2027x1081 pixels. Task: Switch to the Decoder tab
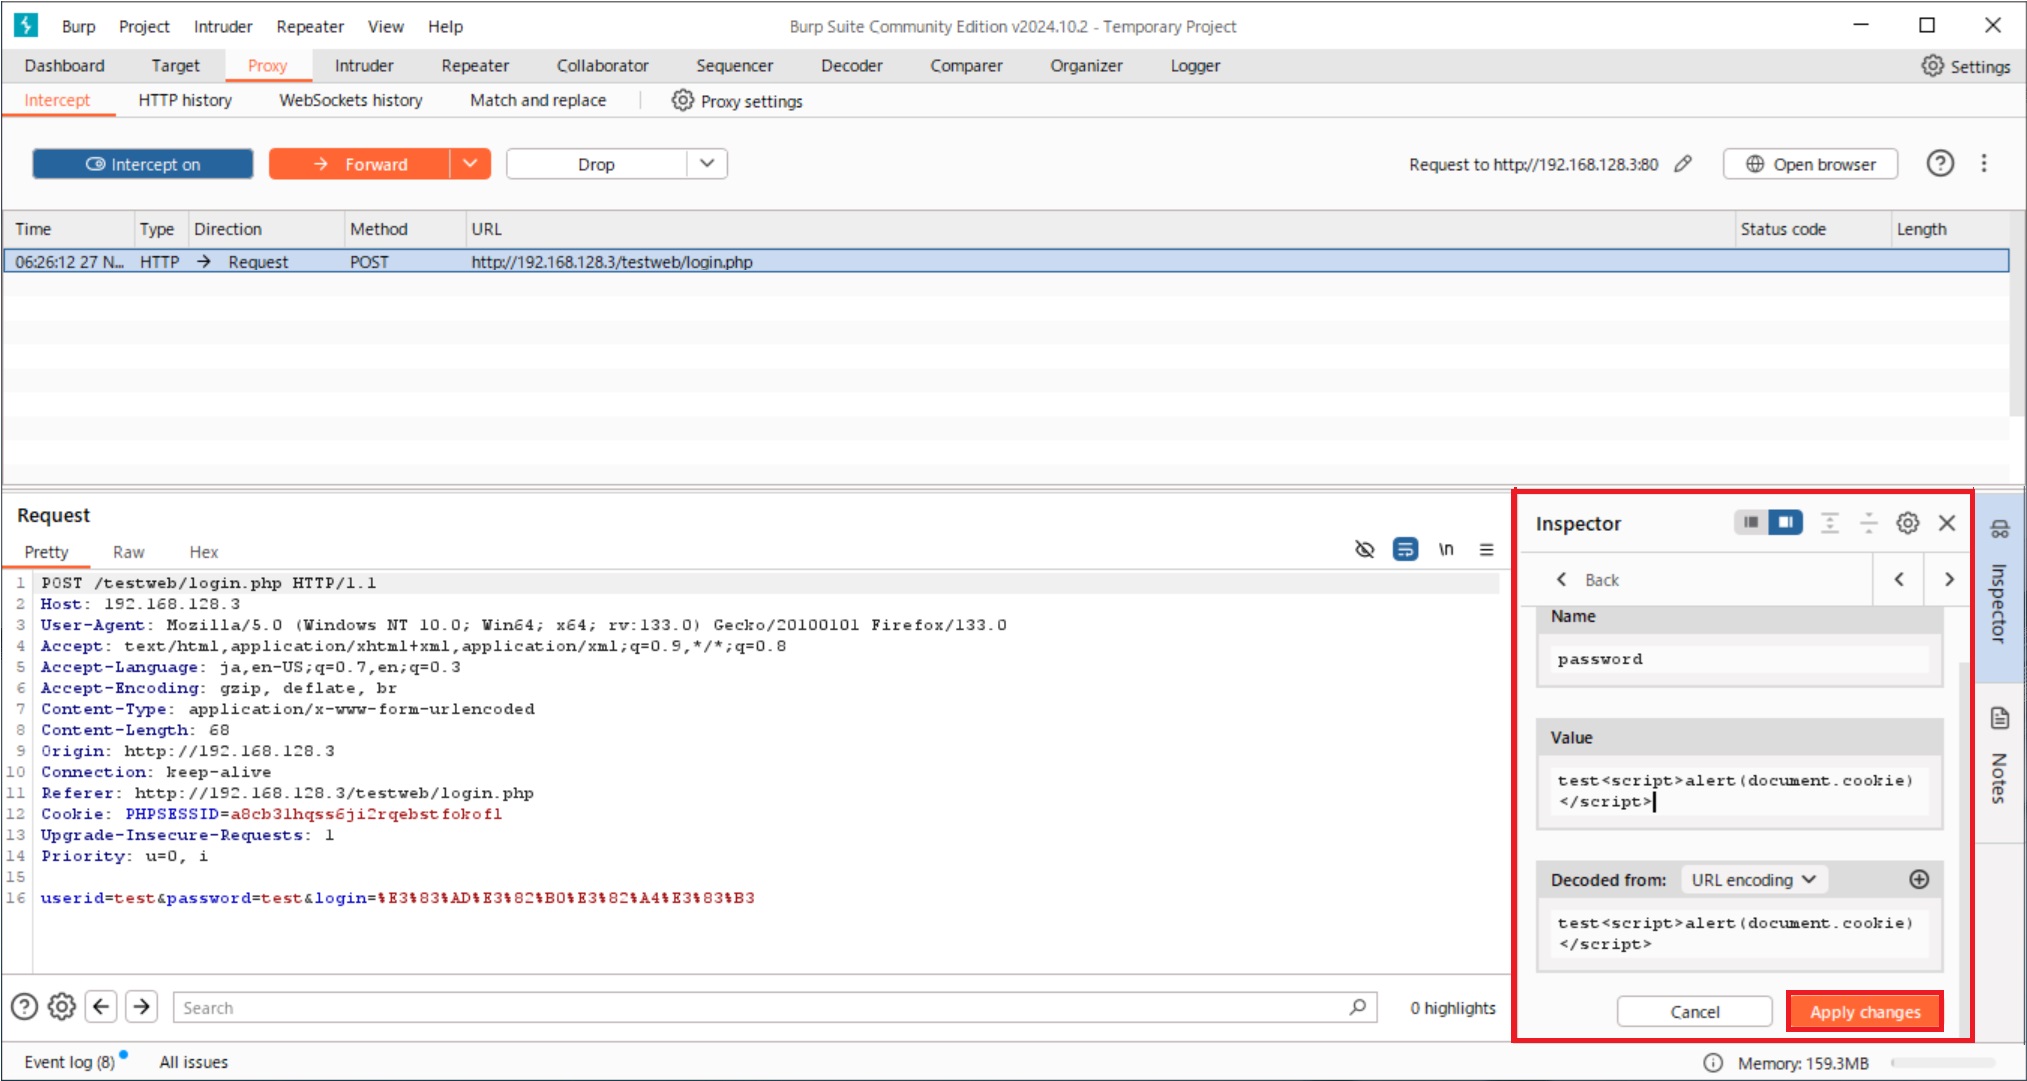[851, 66]
